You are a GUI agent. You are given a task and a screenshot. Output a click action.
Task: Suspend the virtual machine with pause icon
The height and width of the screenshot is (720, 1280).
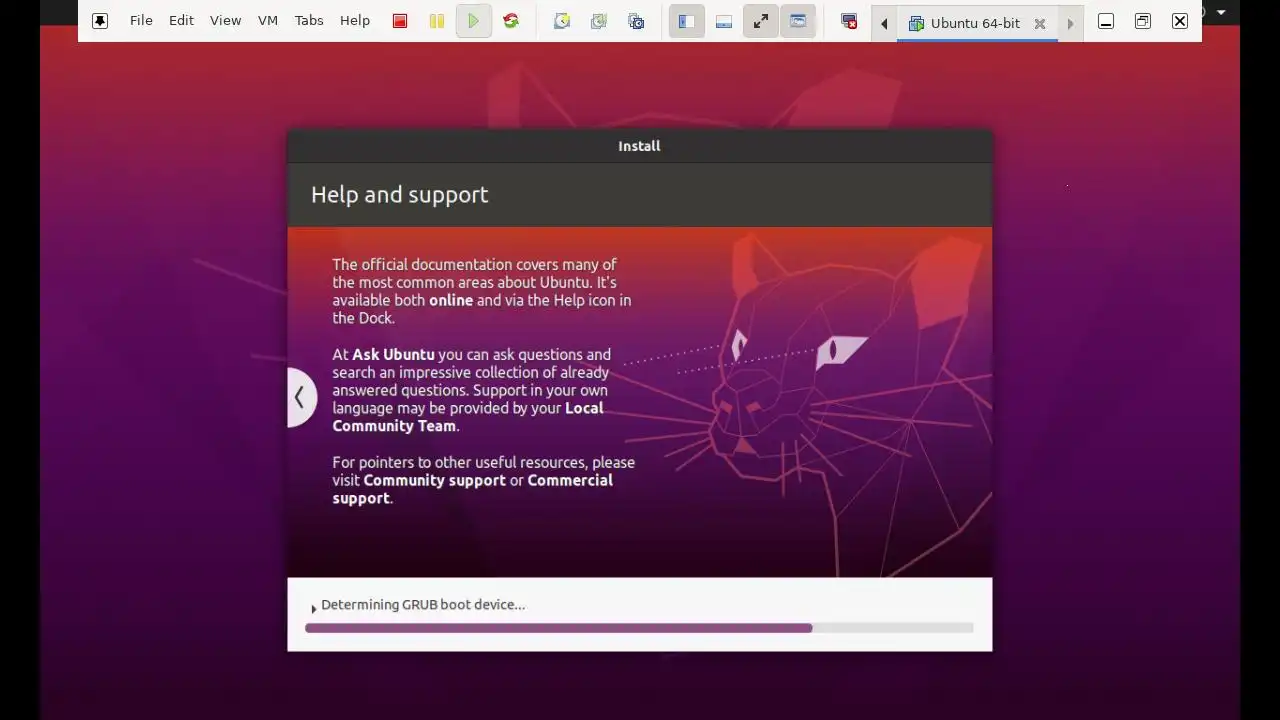point(437,21)
